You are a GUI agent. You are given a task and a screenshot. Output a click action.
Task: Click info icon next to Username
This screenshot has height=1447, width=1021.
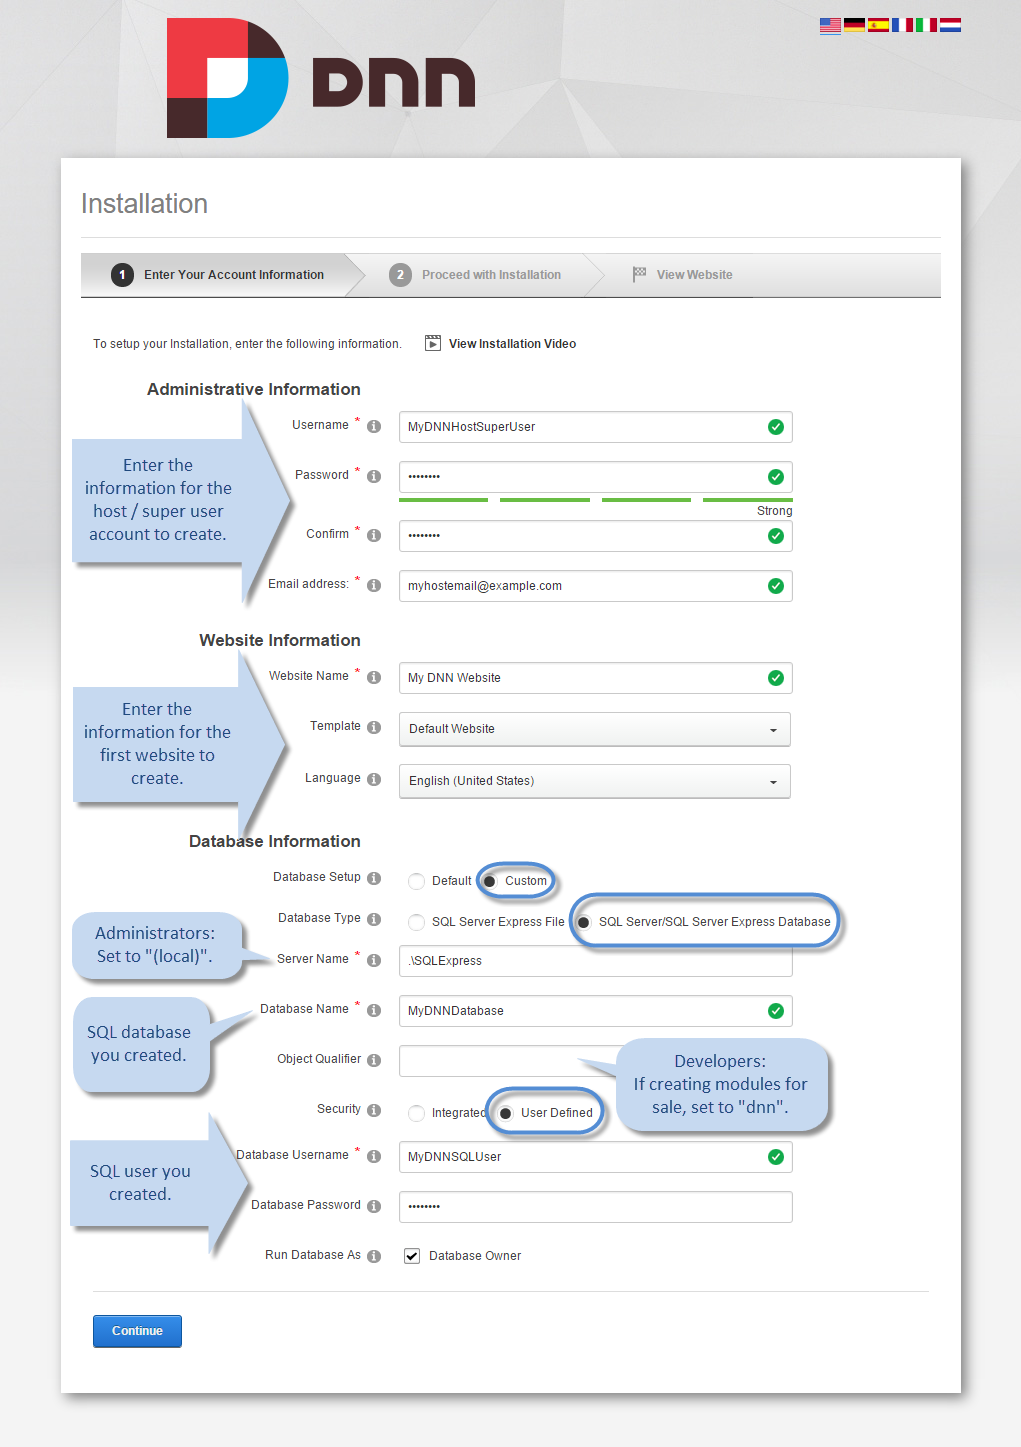click(374, 426)
